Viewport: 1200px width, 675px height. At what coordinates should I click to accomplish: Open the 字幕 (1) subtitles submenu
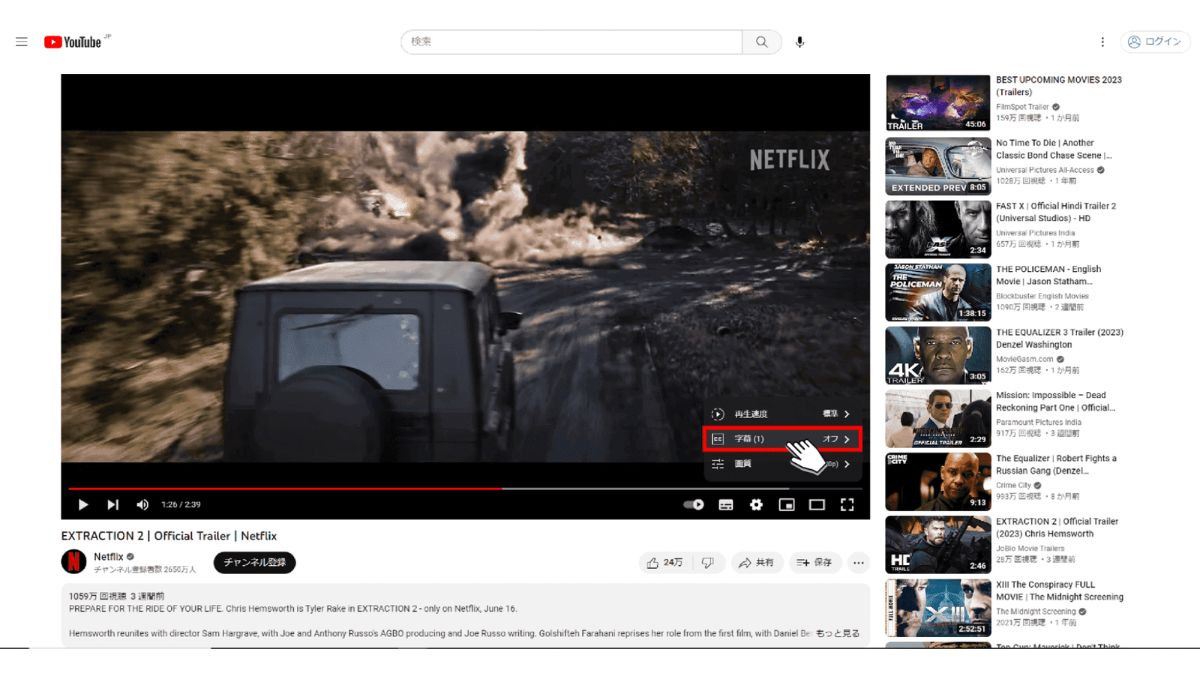click(x=780, y=439)
